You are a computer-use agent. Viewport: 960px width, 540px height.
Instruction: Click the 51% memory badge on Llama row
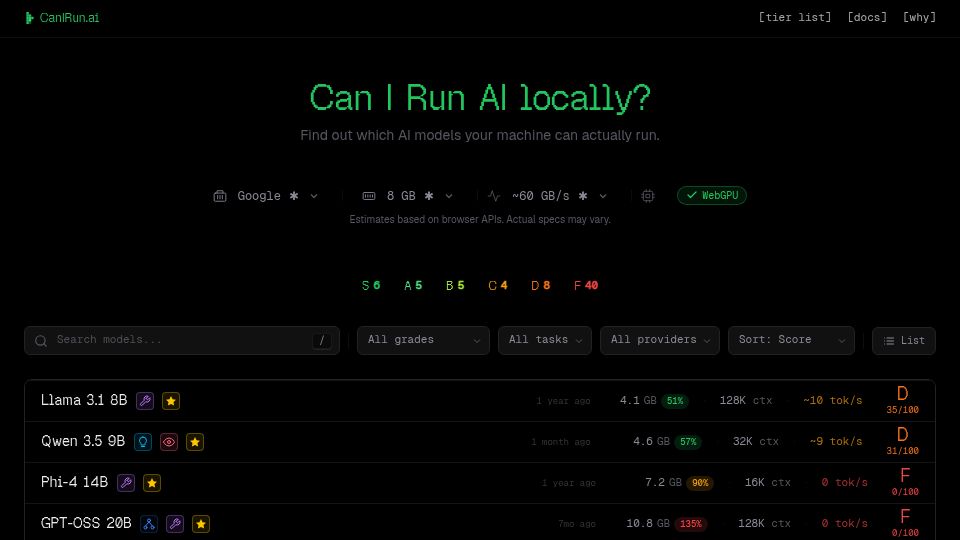(675, 401)
